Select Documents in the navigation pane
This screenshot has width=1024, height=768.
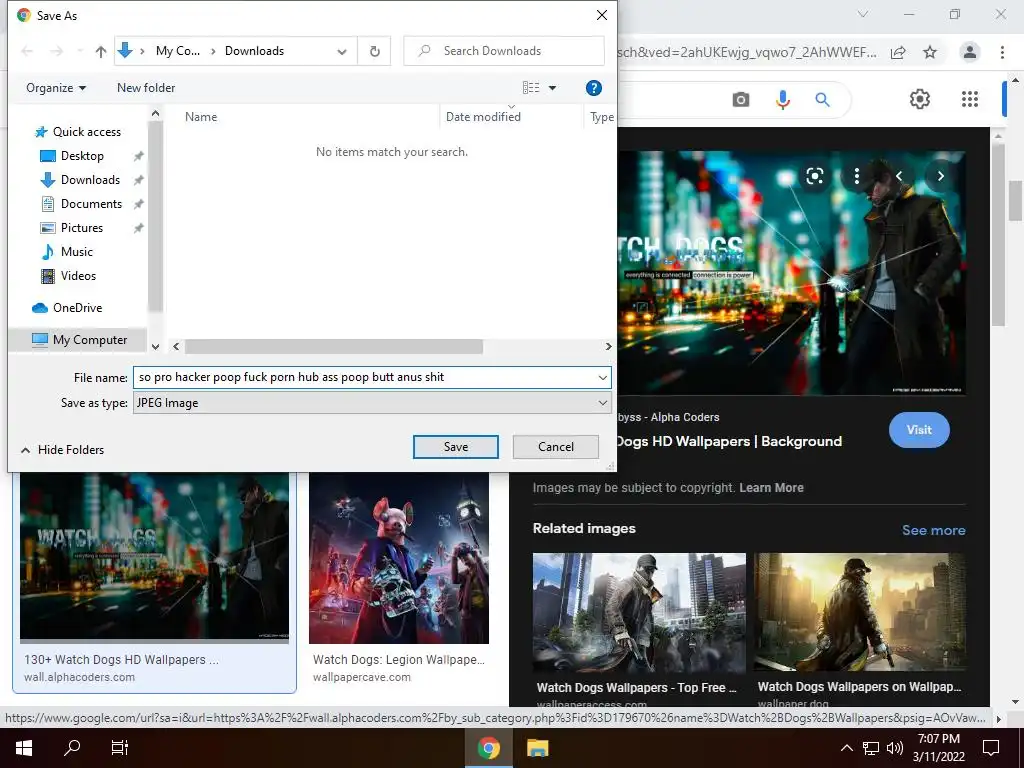tap(91, 204)
